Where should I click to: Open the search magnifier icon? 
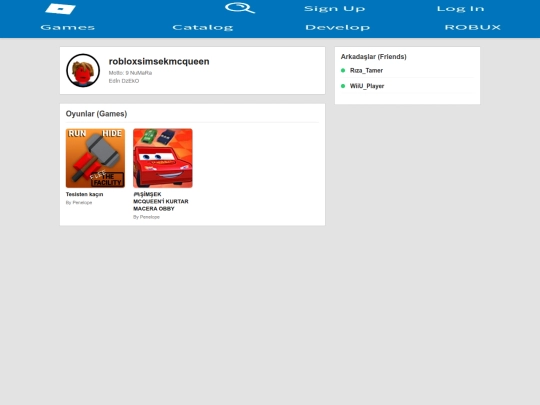240,8
